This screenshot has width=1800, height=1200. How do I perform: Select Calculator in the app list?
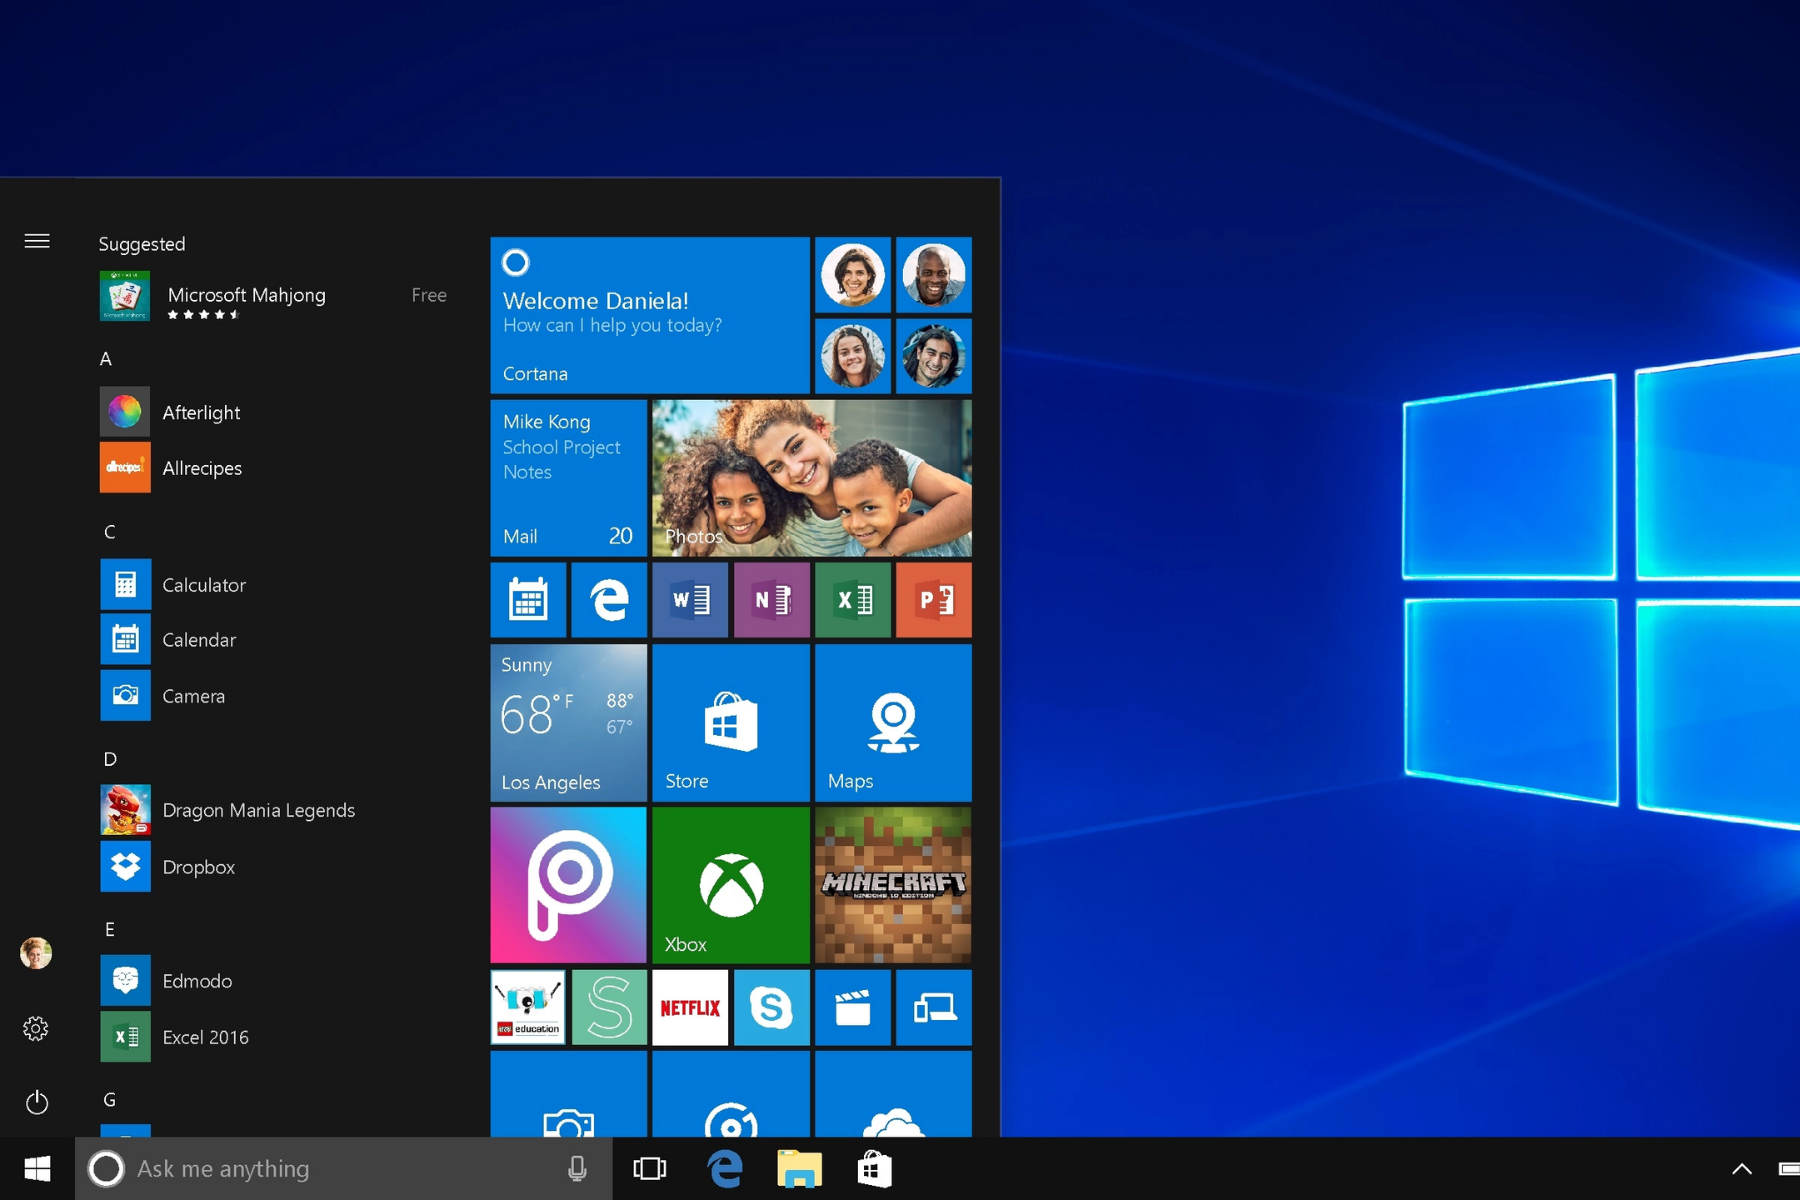point(203,585)
